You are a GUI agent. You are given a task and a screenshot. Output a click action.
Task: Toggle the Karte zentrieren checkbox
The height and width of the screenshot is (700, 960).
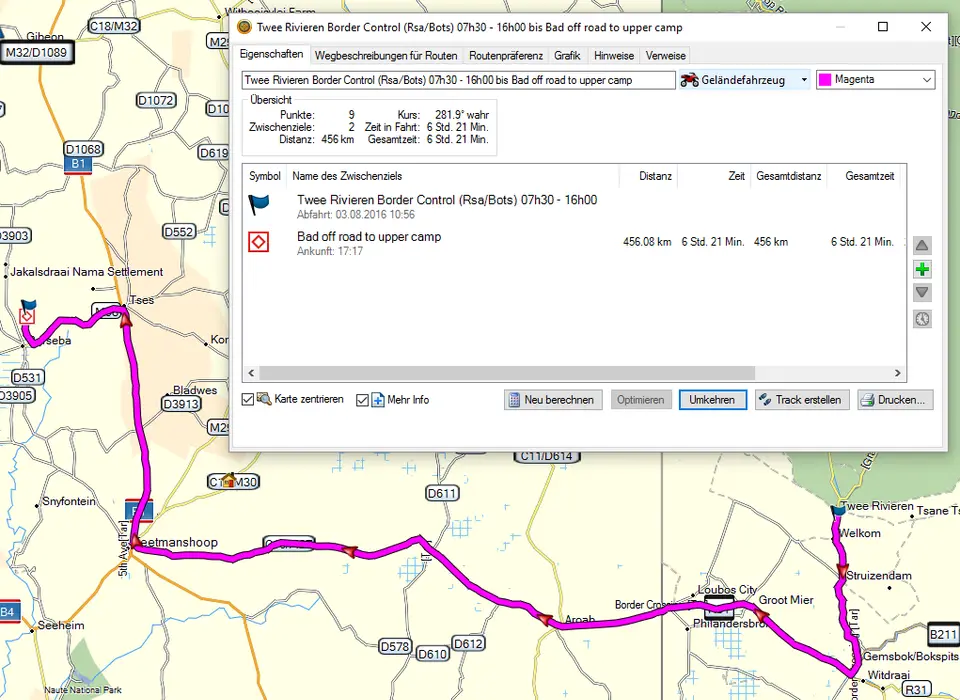tap(247, 400)
